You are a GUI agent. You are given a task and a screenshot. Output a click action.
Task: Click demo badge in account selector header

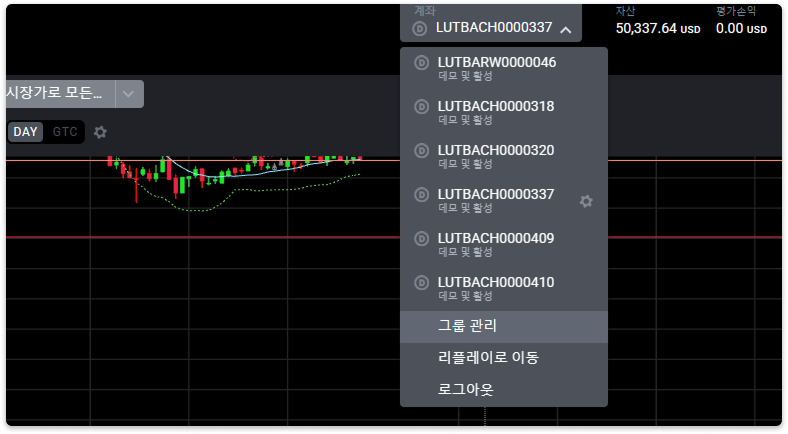(420, 29)
